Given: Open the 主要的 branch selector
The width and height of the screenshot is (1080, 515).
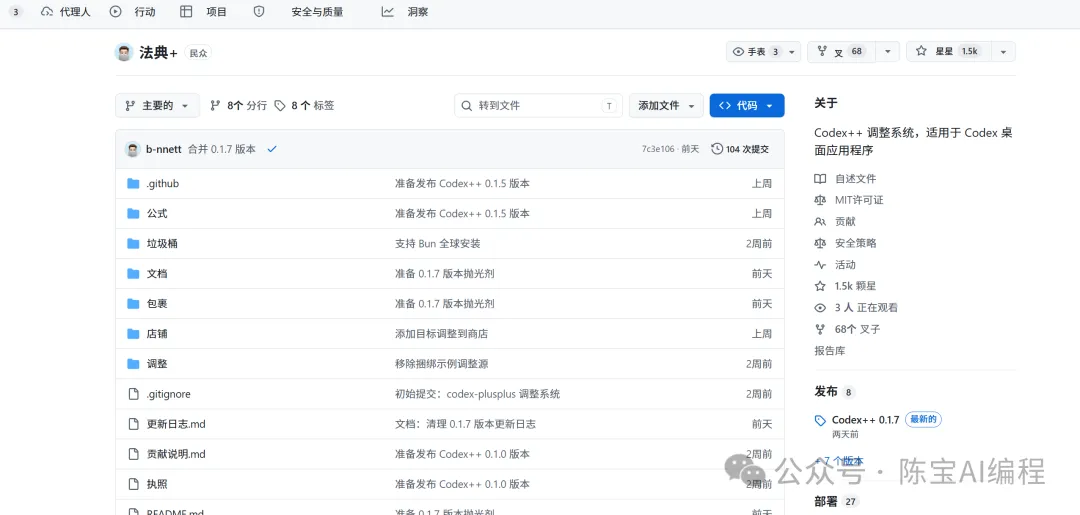Looking at the screenshot, I should click(x=157, y=105).
